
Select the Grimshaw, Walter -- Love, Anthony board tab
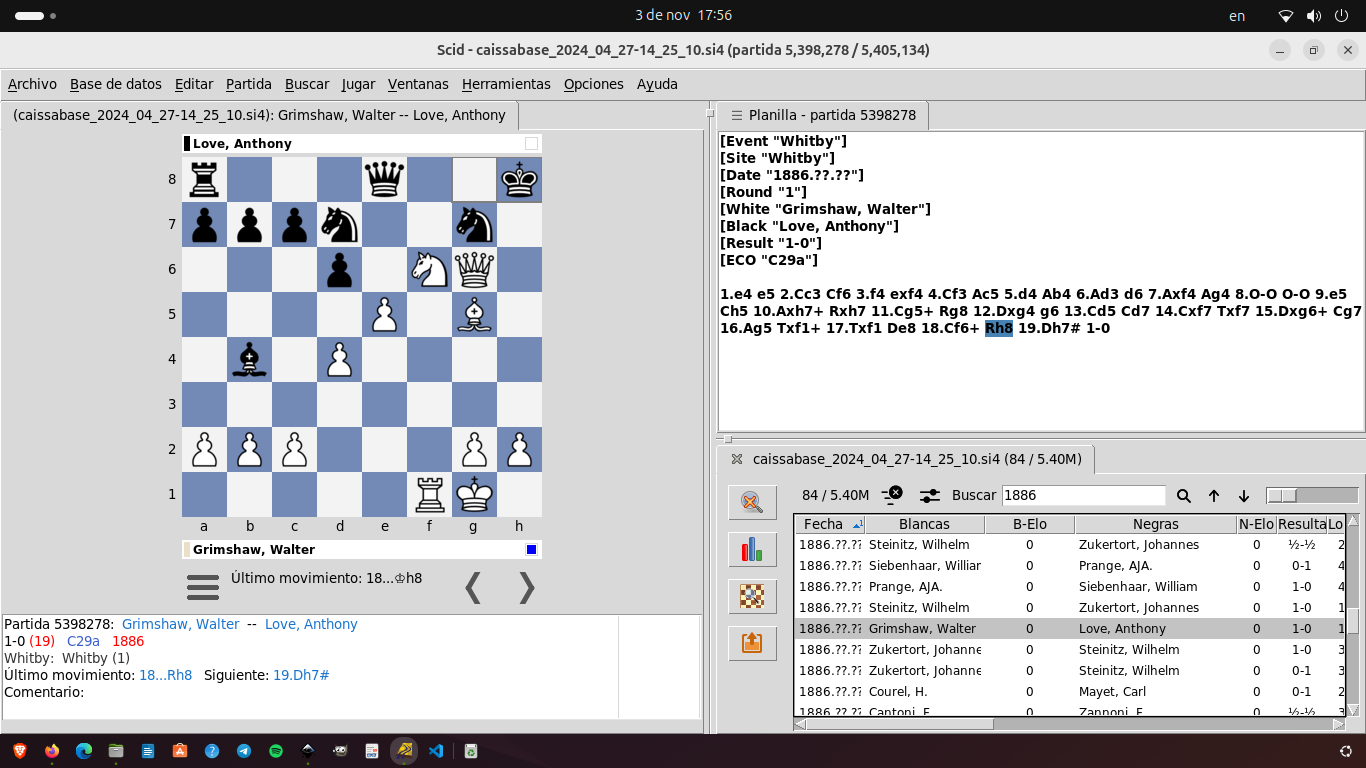click(x=260, y=115)
